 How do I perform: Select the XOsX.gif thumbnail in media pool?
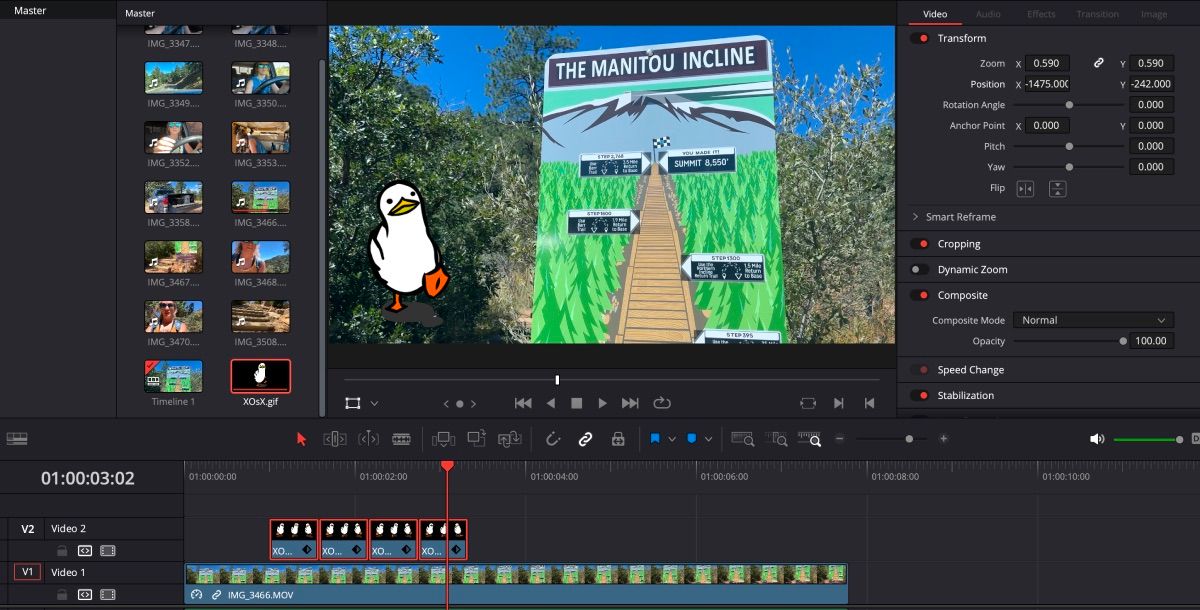point(260,375)
